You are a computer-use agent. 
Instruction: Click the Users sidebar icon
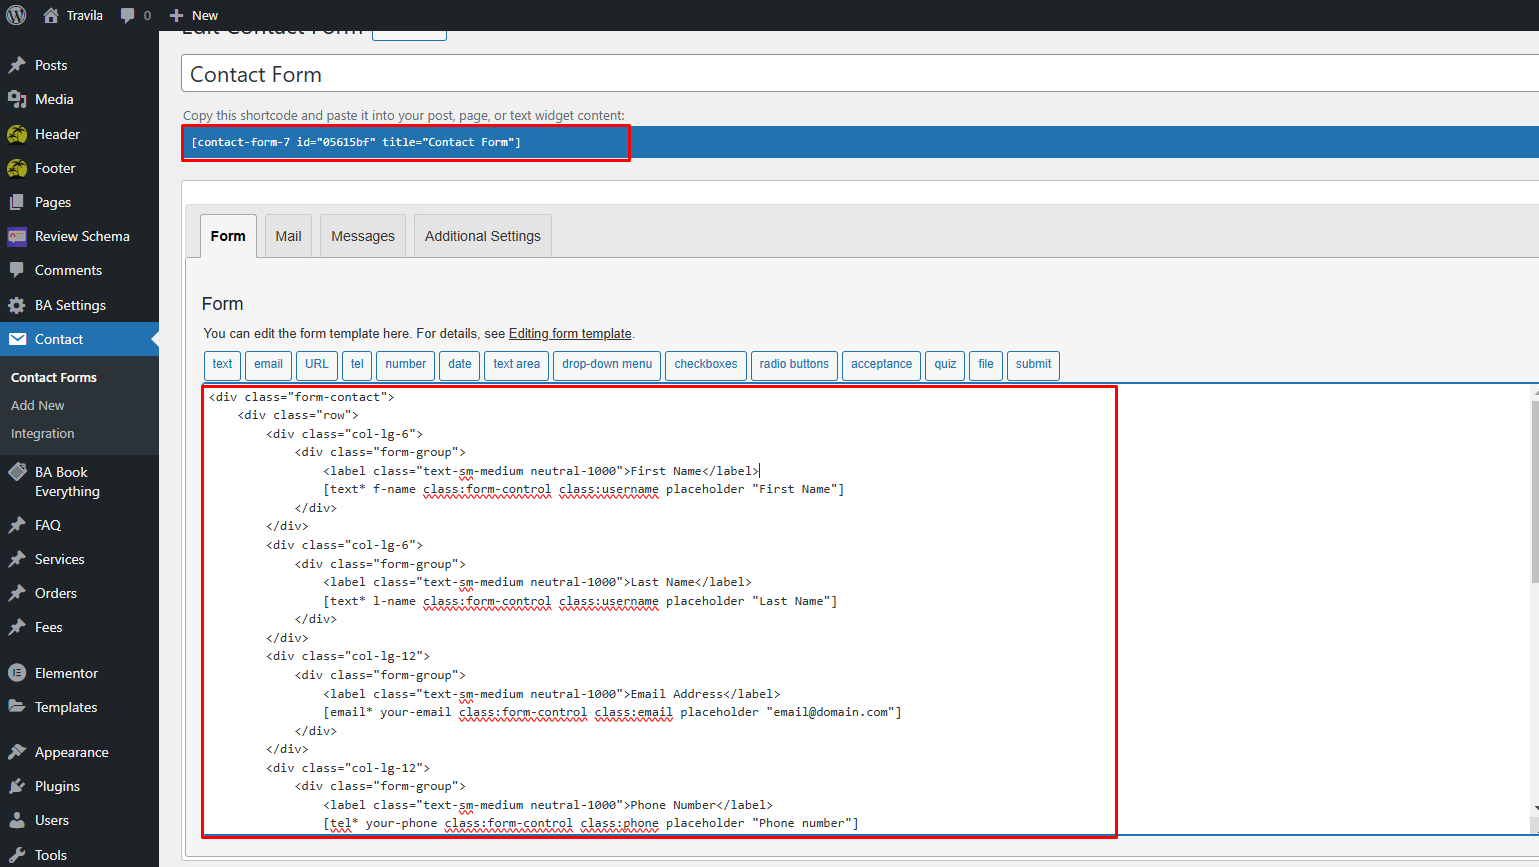click(17, 820)
